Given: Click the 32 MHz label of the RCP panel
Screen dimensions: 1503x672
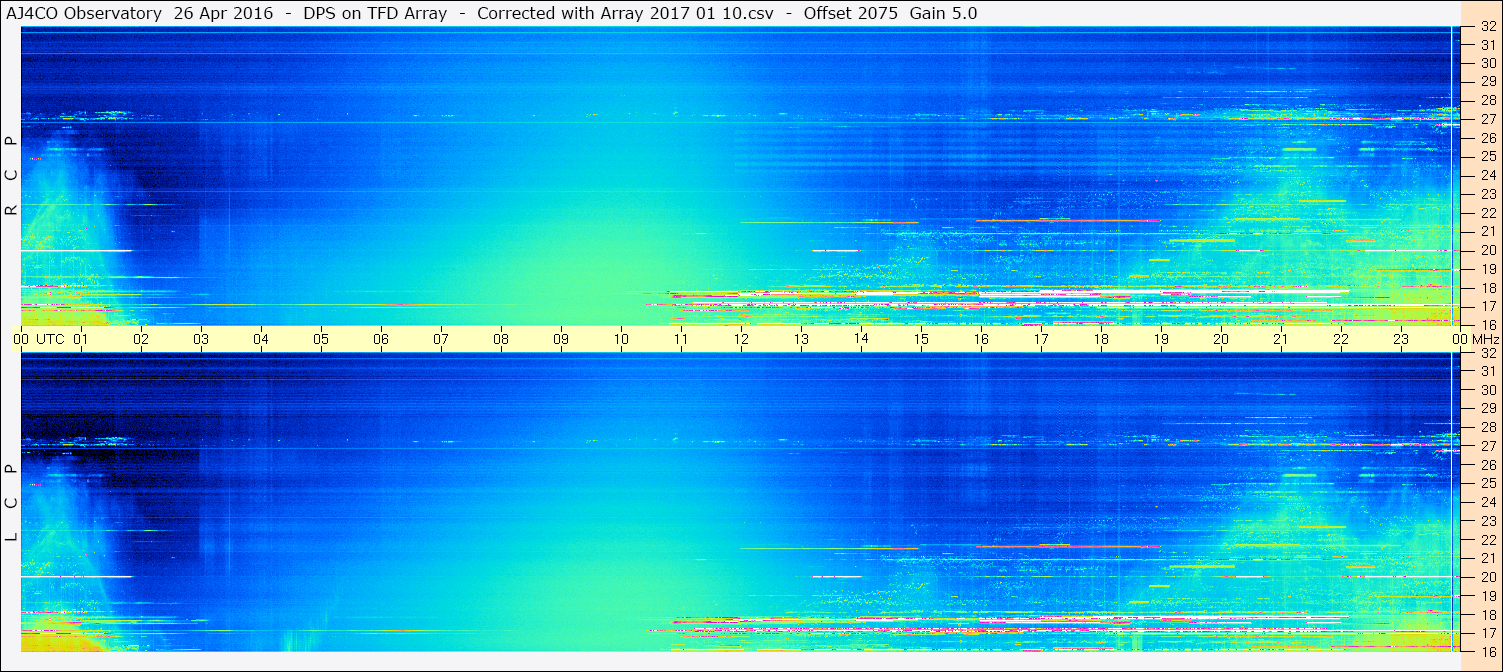Looking at the screenshot, I should coord(1487,27).
